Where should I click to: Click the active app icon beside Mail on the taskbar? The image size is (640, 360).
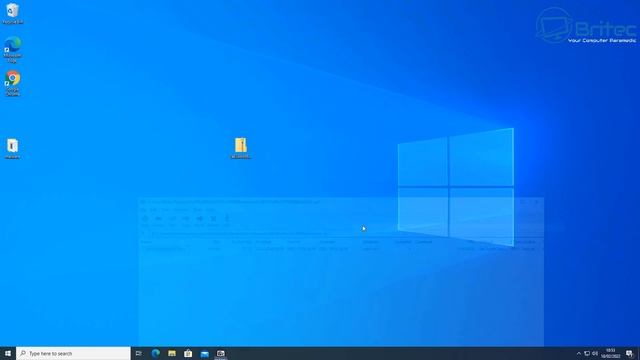[221, 353]
